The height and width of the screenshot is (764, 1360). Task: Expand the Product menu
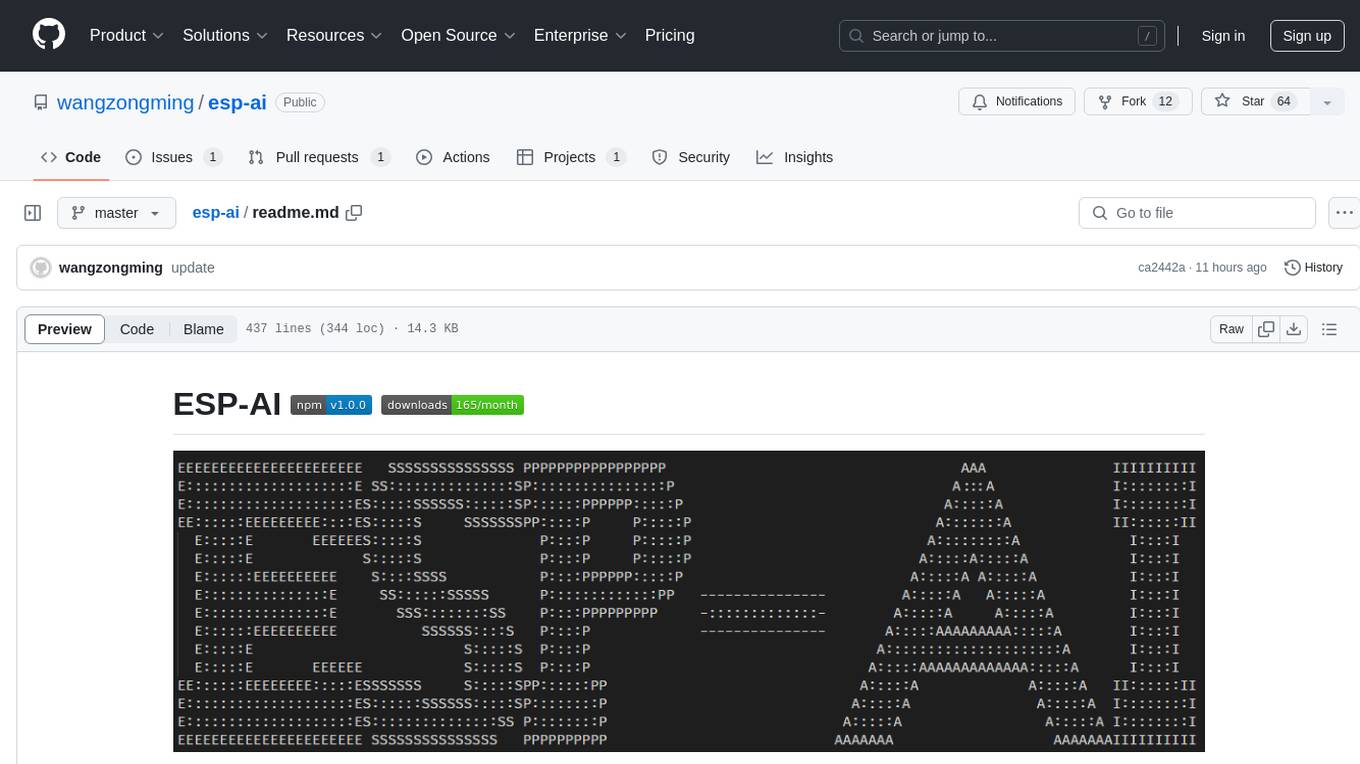(127, 35)
